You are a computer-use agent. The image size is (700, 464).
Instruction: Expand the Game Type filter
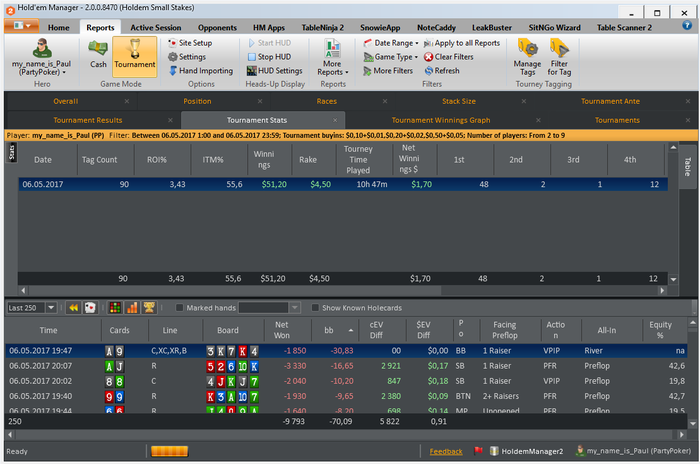tap(391, 57)
